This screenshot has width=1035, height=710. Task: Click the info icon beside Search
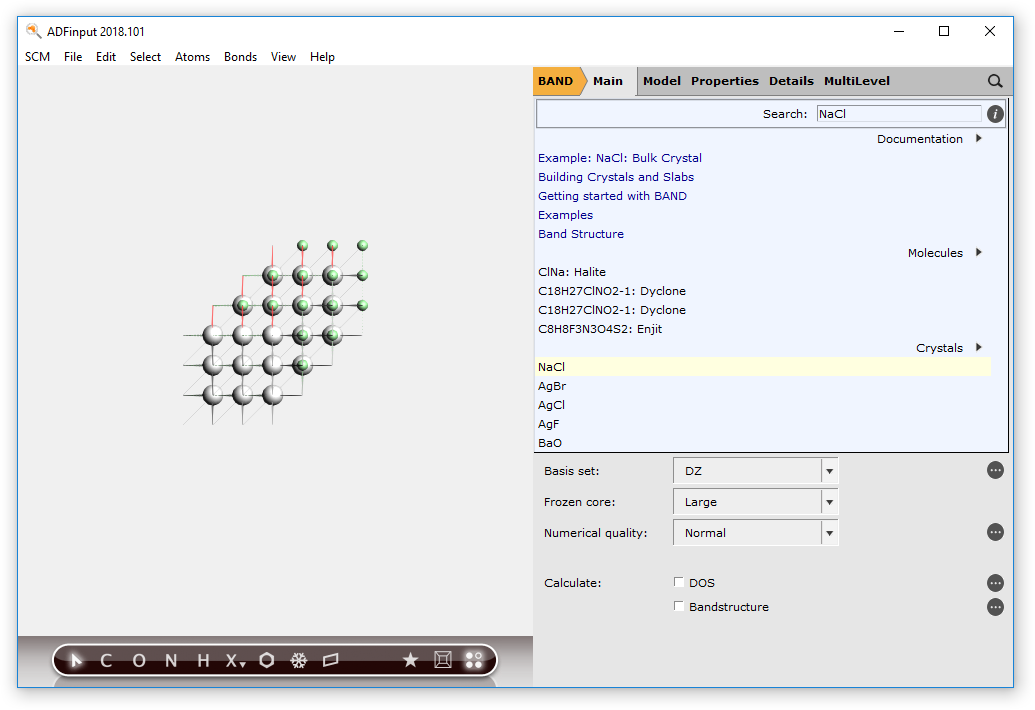(x=995, y=114)
